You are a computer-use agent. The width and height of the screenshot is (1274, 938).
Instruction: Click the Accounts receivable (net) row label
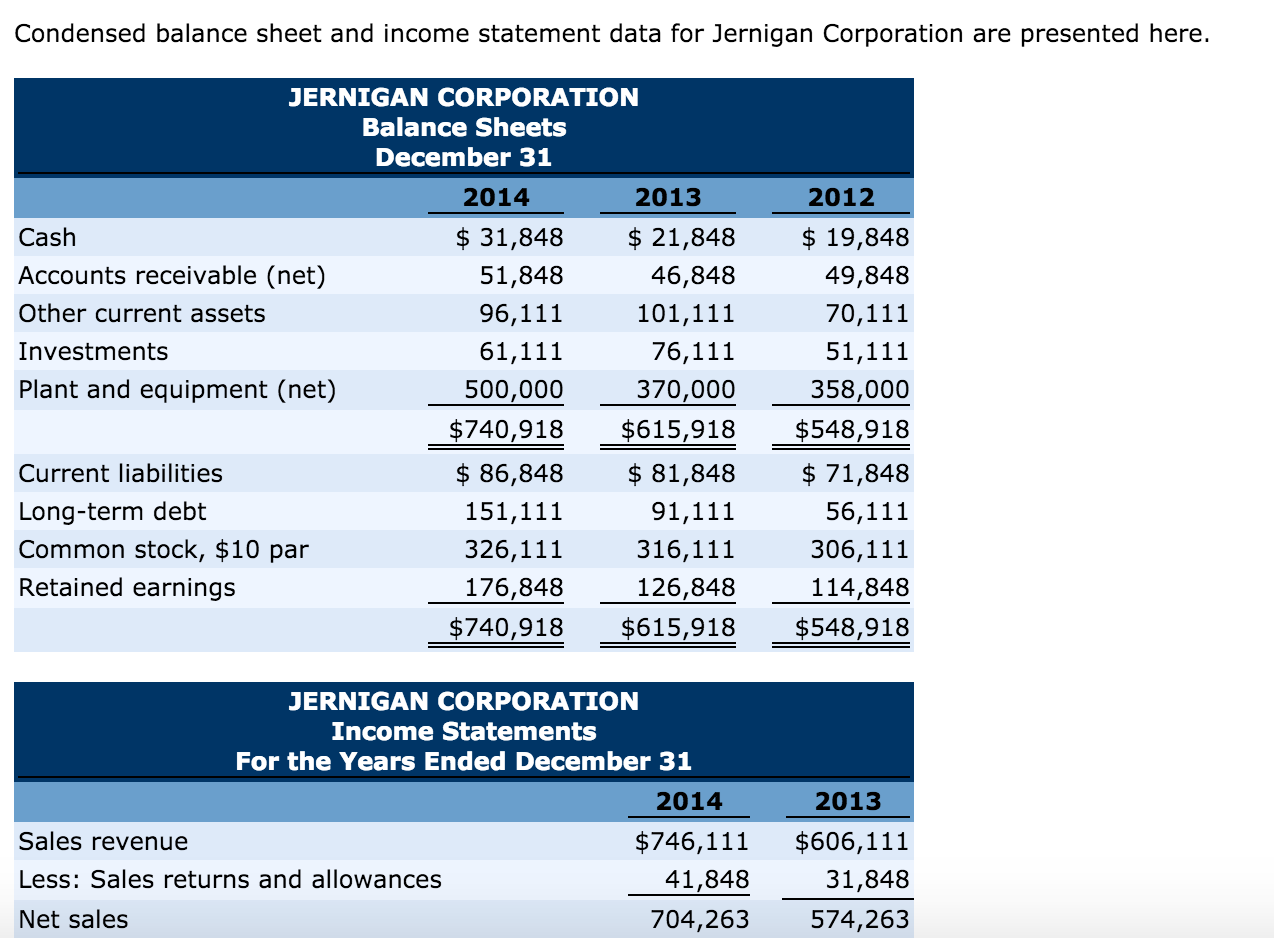pos(168,275)
